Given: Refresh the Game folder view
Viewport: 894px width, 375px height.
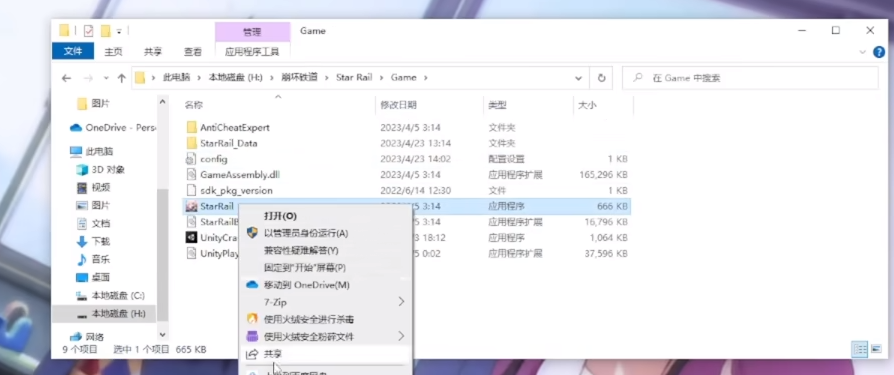Looking at the screenshot, I should click(x=601, y=78).
